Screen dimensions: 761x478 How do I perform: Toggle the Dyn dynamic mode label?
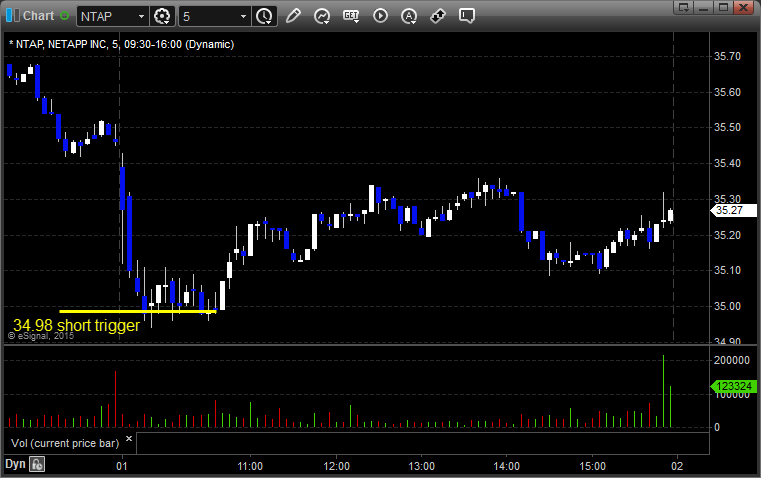(x=15, y=464)
